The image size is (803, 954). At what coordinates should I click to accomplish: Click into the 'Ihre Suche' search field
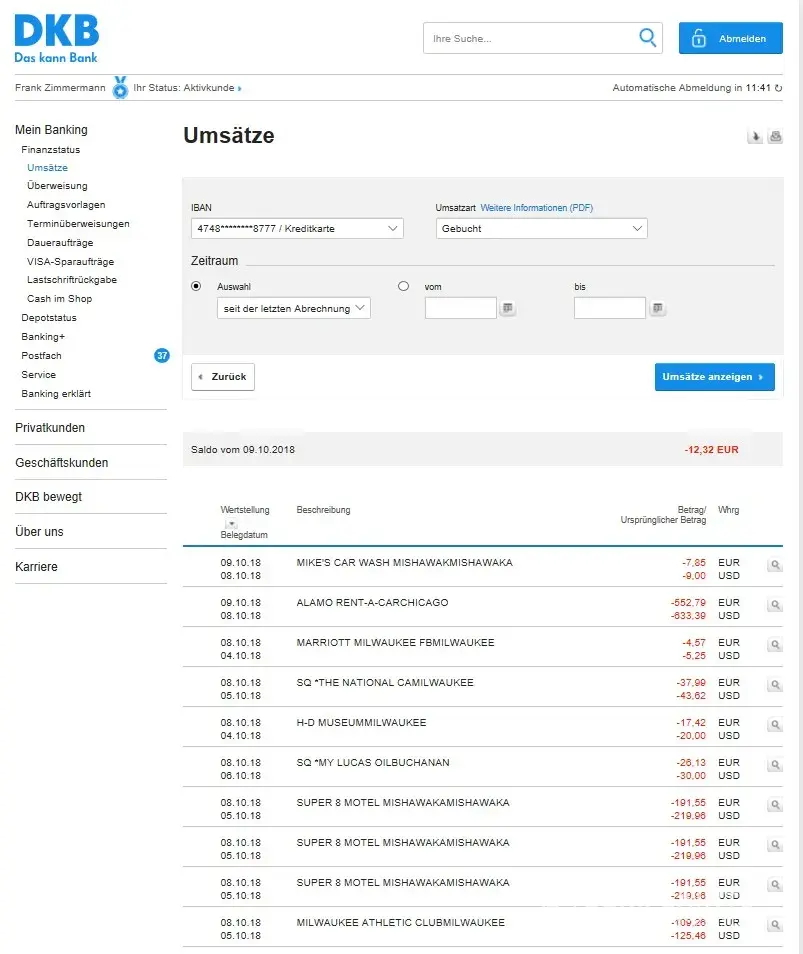click(x=530, y=39)
